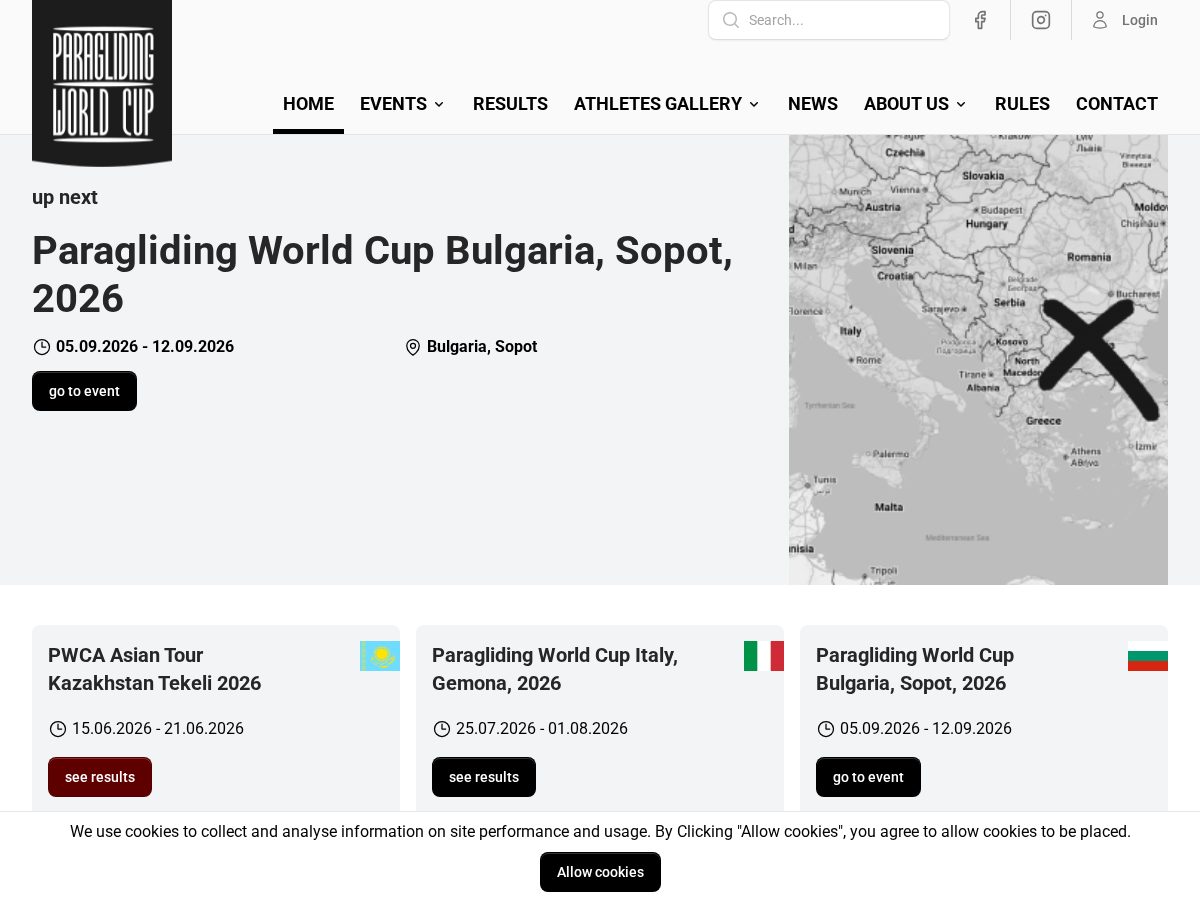This screenshot has height=900, width=1200.
Task: Click the Italy flag icon
Action: tap(764, 656)
